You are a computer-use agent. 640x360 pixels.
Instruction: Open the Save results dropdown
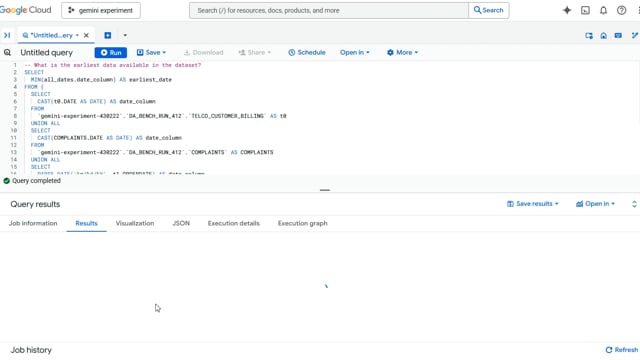coord(532,204)
